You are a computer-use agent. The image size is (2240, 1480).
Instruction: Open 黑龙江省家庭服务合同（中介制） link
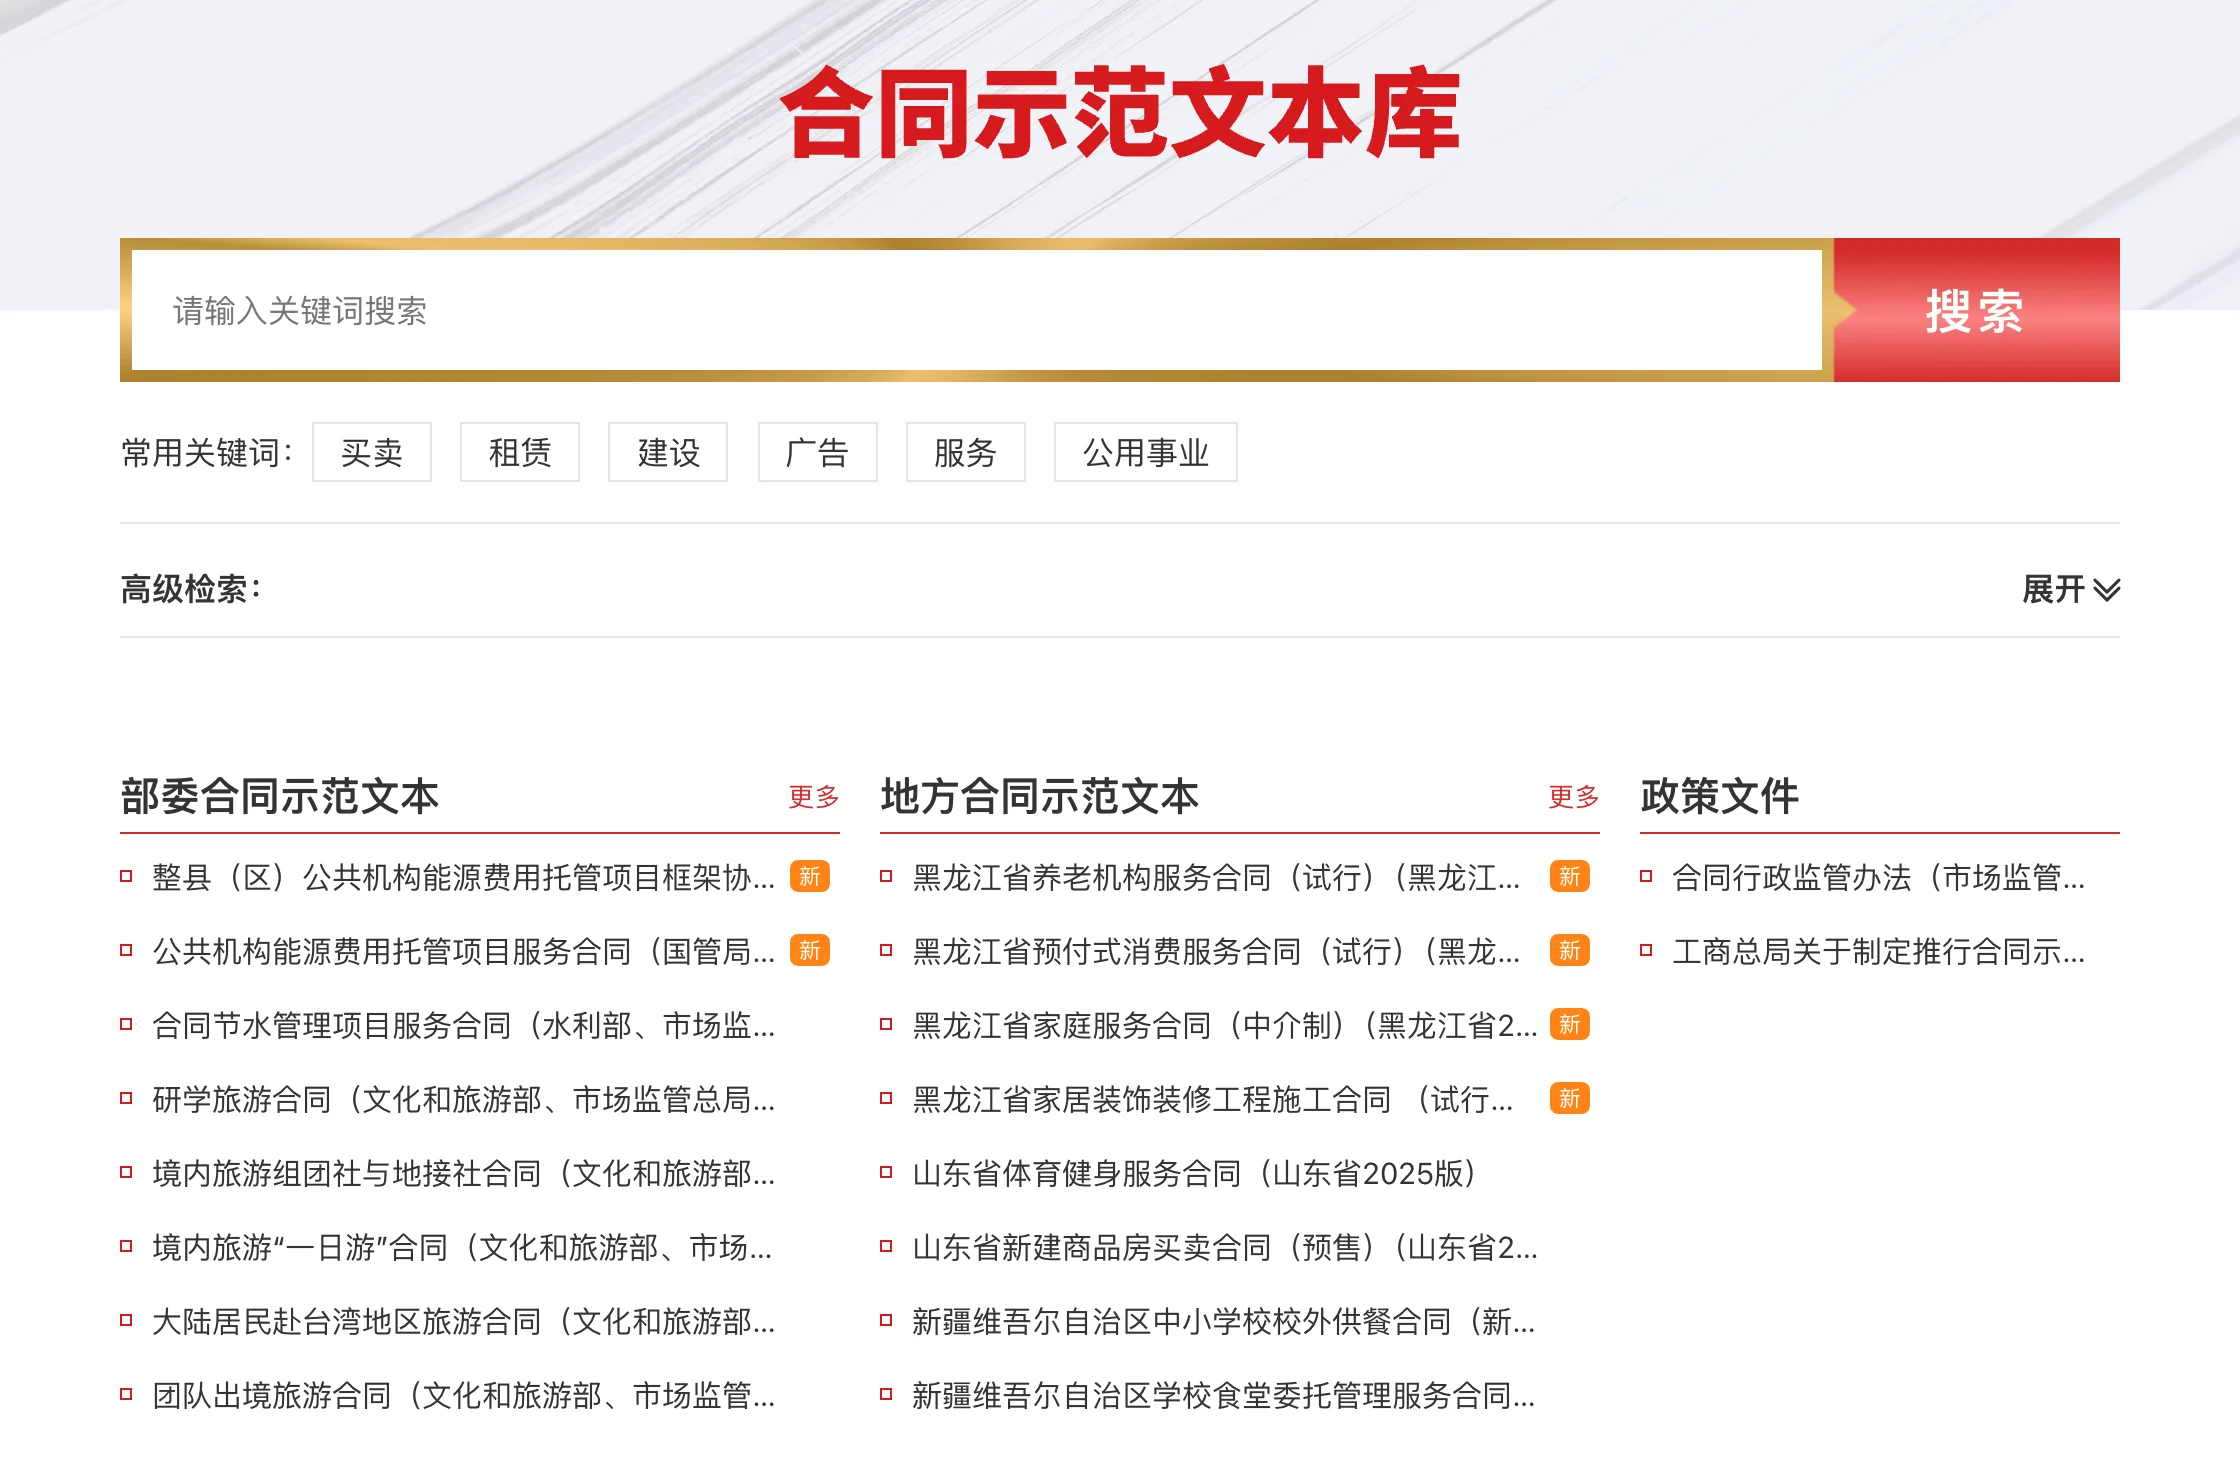[1225, 1025]
